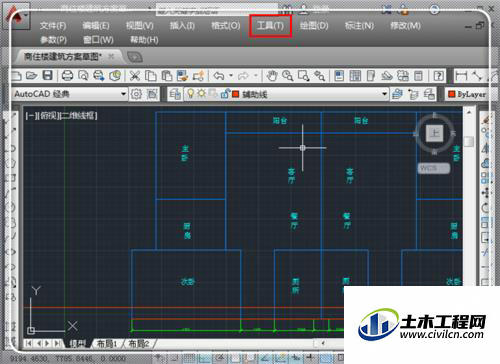Click the Paste clipboard icon
Screen dimensions: 500x364
pos(166,76)
